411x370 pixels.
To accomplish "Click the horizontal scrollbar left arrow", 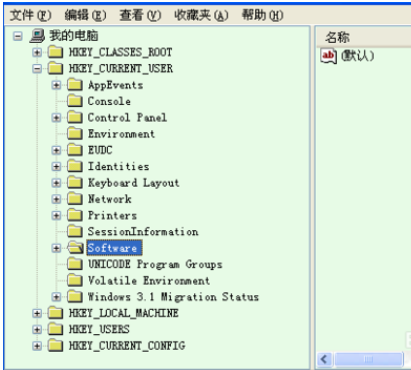I will (325, 359).
